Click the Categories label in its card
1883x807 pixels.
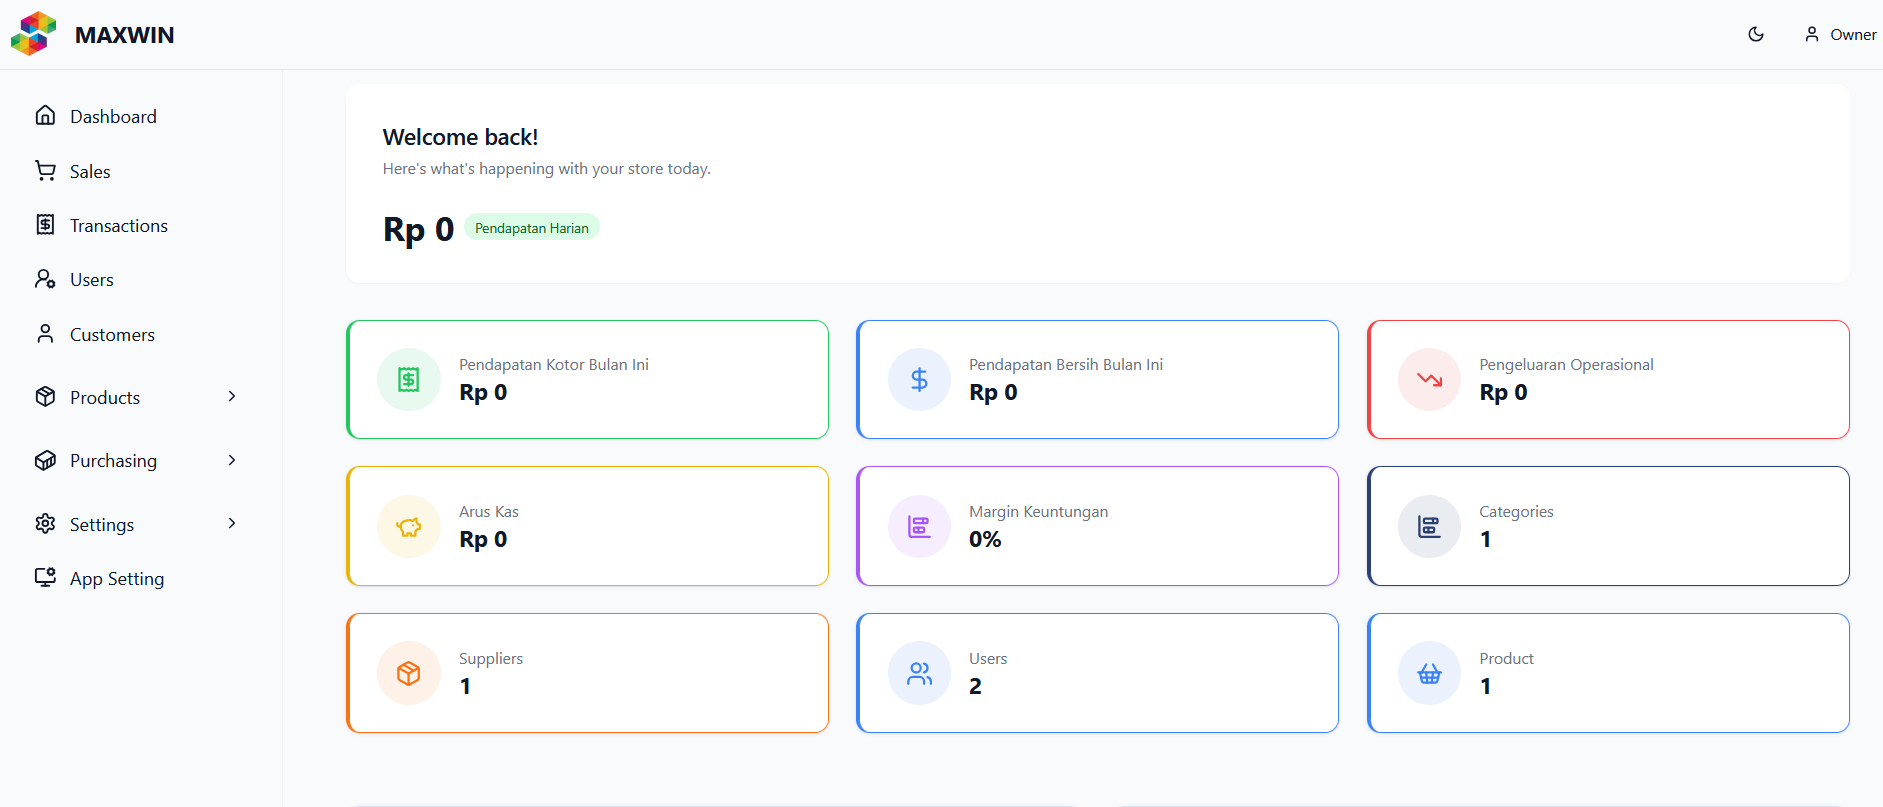[x=1516, y=512]
